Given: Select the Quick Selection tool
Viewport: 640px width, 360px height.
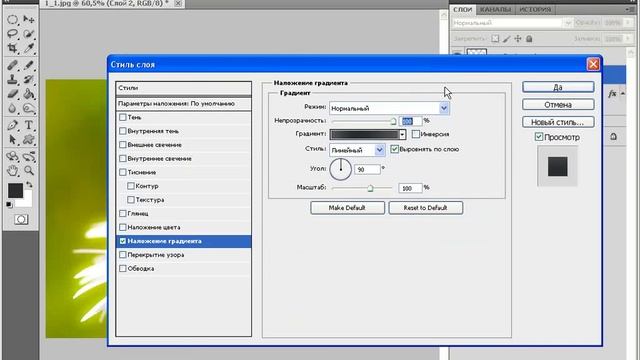Looking at the screenshot, I should pos(29,34).
